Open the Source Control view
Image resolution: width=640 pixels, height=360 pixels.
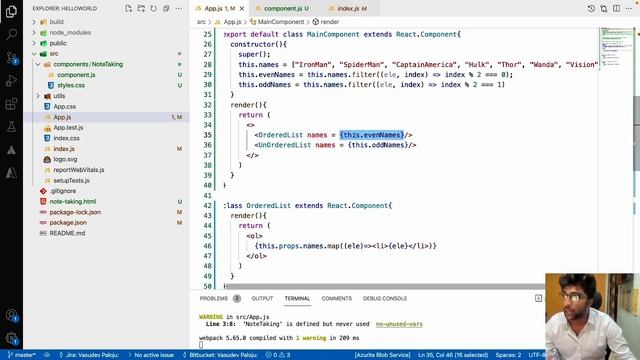(11, 58)
